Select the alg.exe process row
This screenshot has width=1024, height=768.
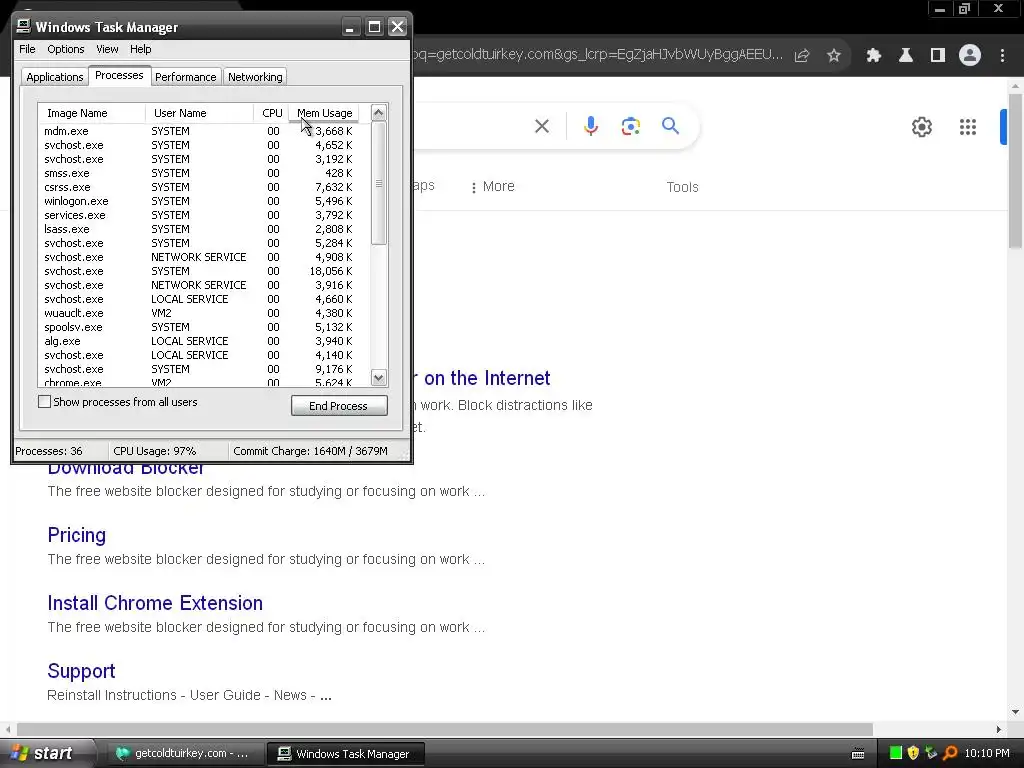pyautogui.click(x=199, y=341)
